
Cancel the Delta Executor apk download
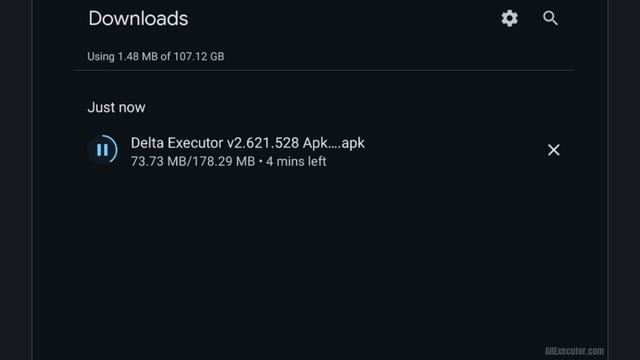pyautogui.click(x=553, y=150)
